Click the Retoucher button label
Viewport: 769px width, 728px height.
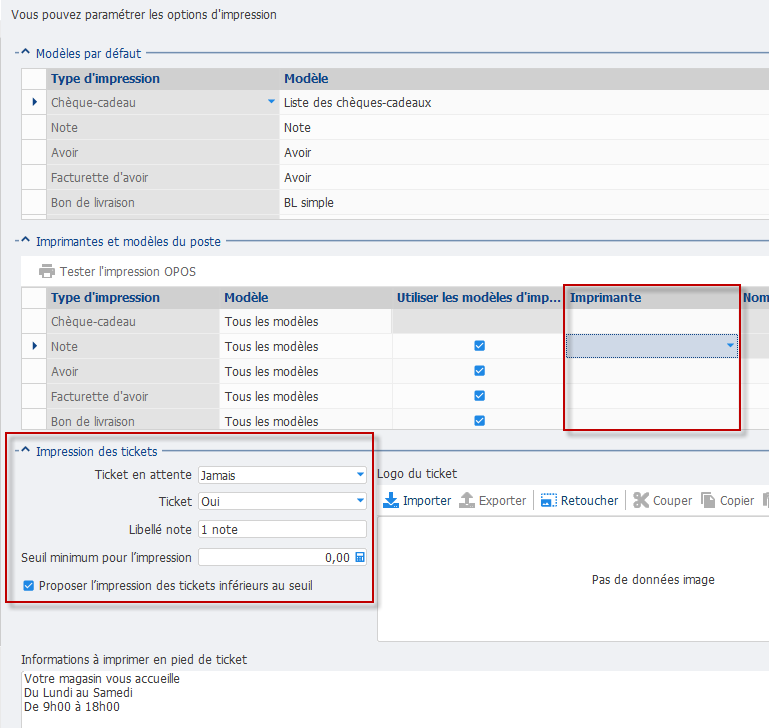[x=590, y=501]
